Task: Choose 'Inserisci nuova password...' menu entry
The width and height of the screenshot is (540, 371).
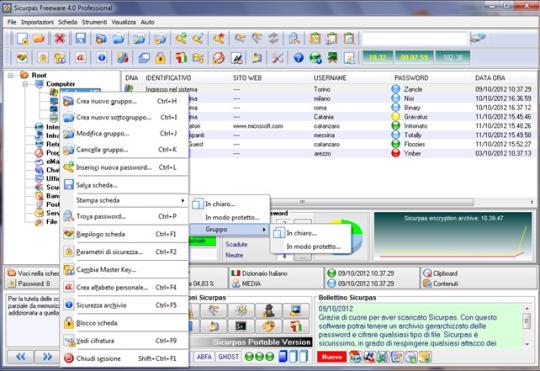Action: click(125, 167)
